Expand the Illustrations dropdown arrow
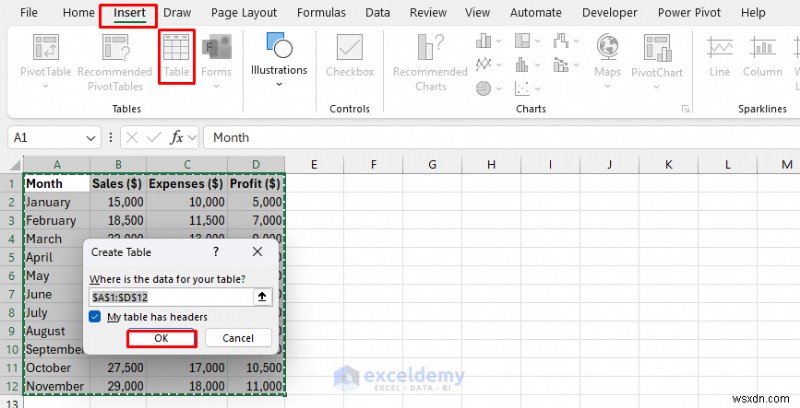Screen dimensions: 800x408 [279, 84]
